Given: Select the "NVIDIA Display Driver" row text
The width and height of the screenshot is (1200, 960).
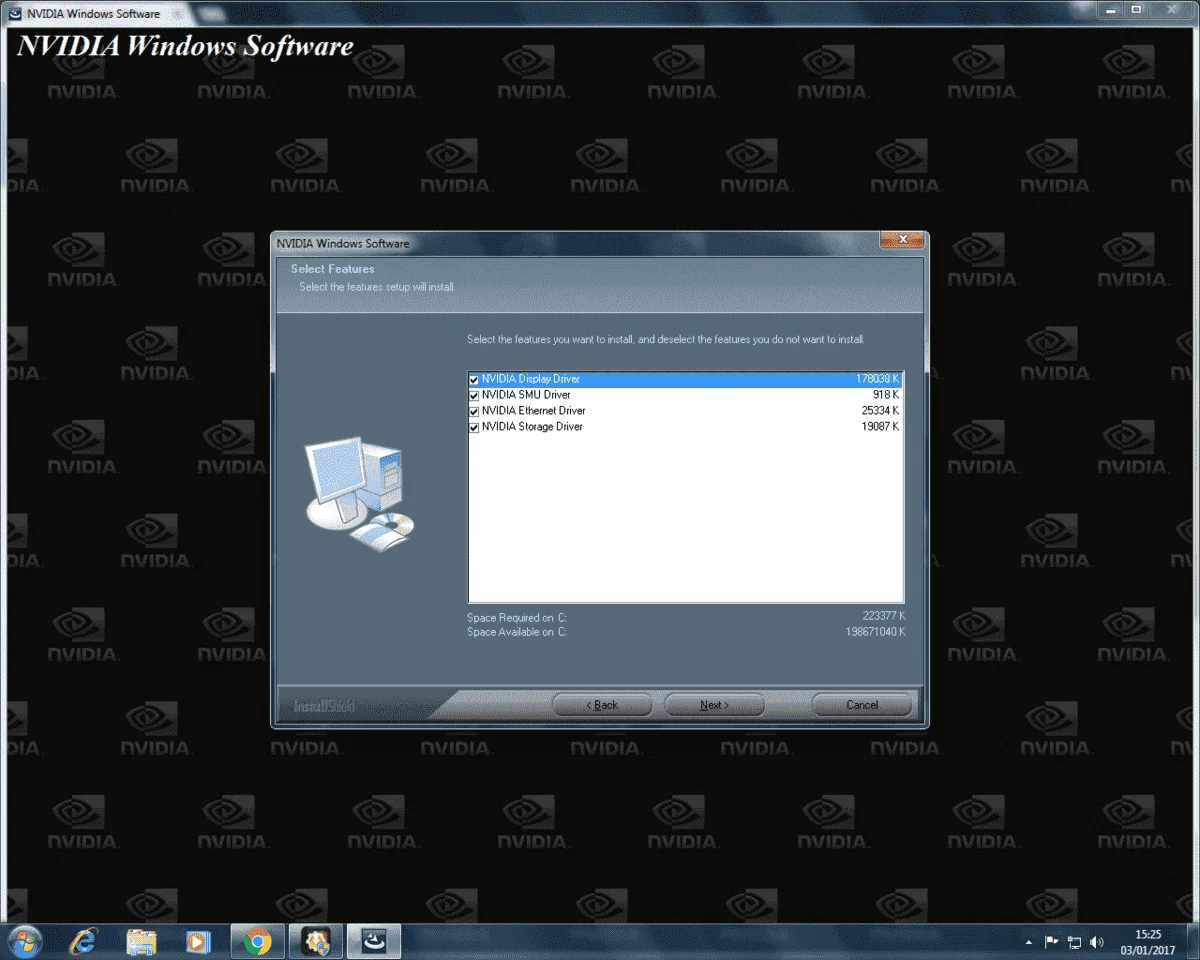Looking at the screenshot, I should tap(530, 380).
